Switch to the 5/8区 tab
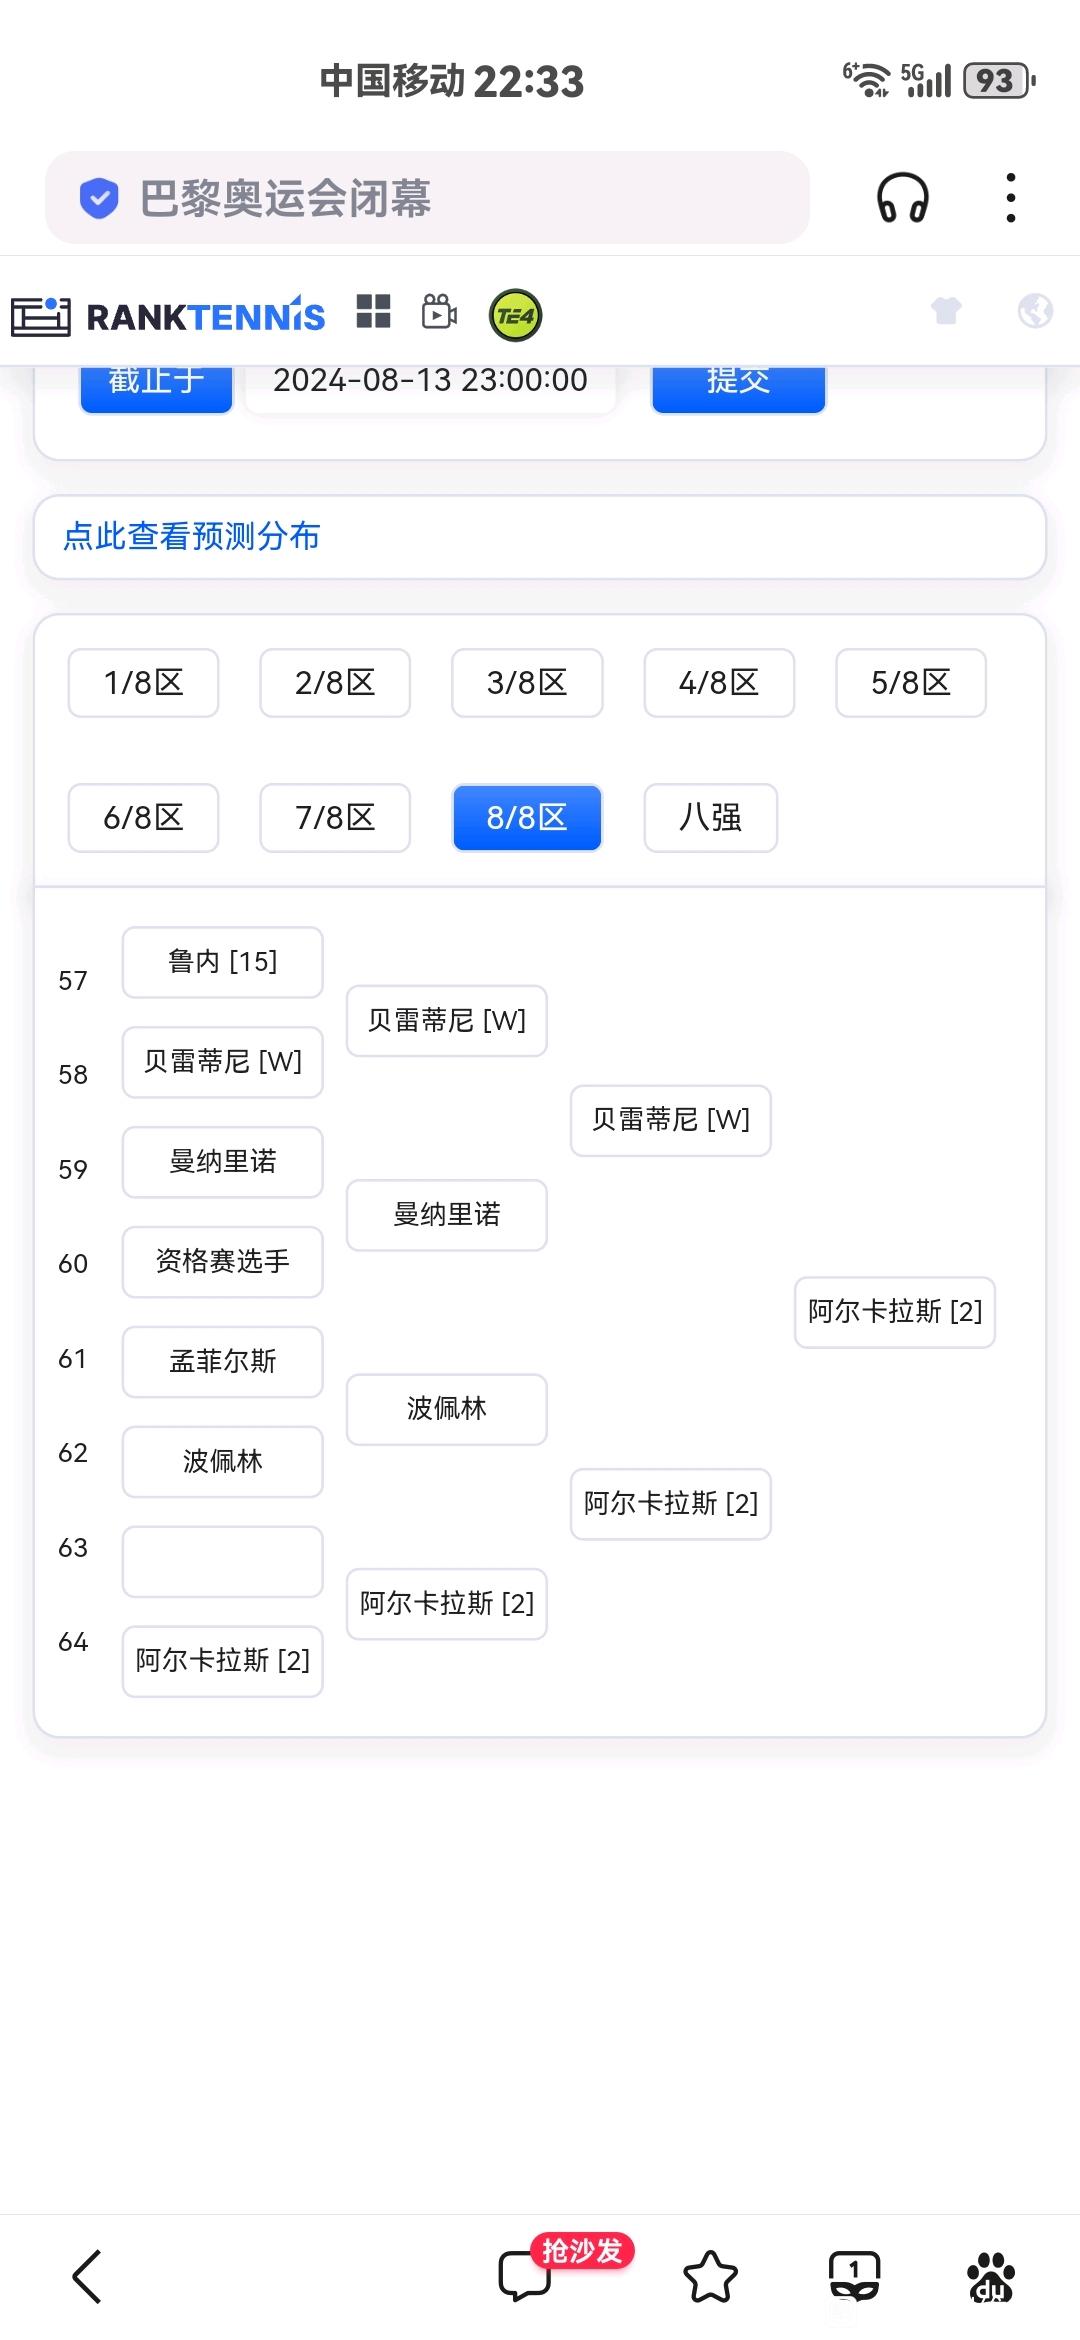This screenshot has height=2340, width=1080. [x=911, y=683]
